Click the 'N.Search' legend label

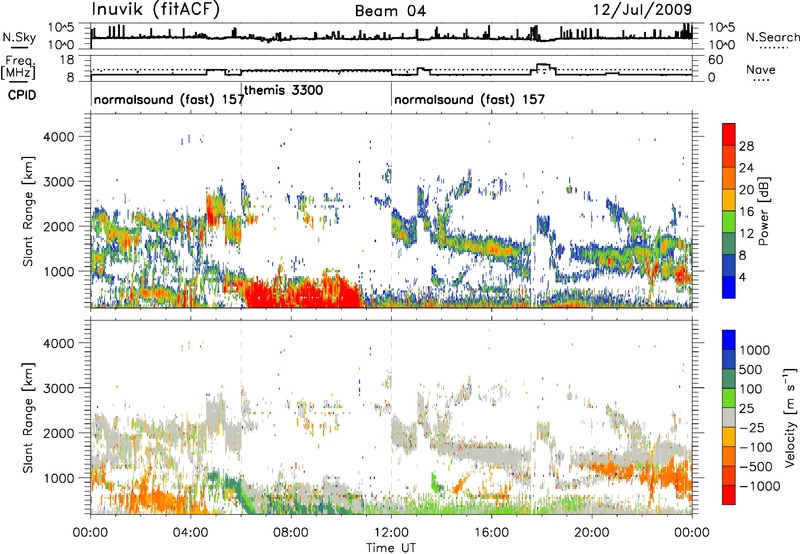pos(772,37)
